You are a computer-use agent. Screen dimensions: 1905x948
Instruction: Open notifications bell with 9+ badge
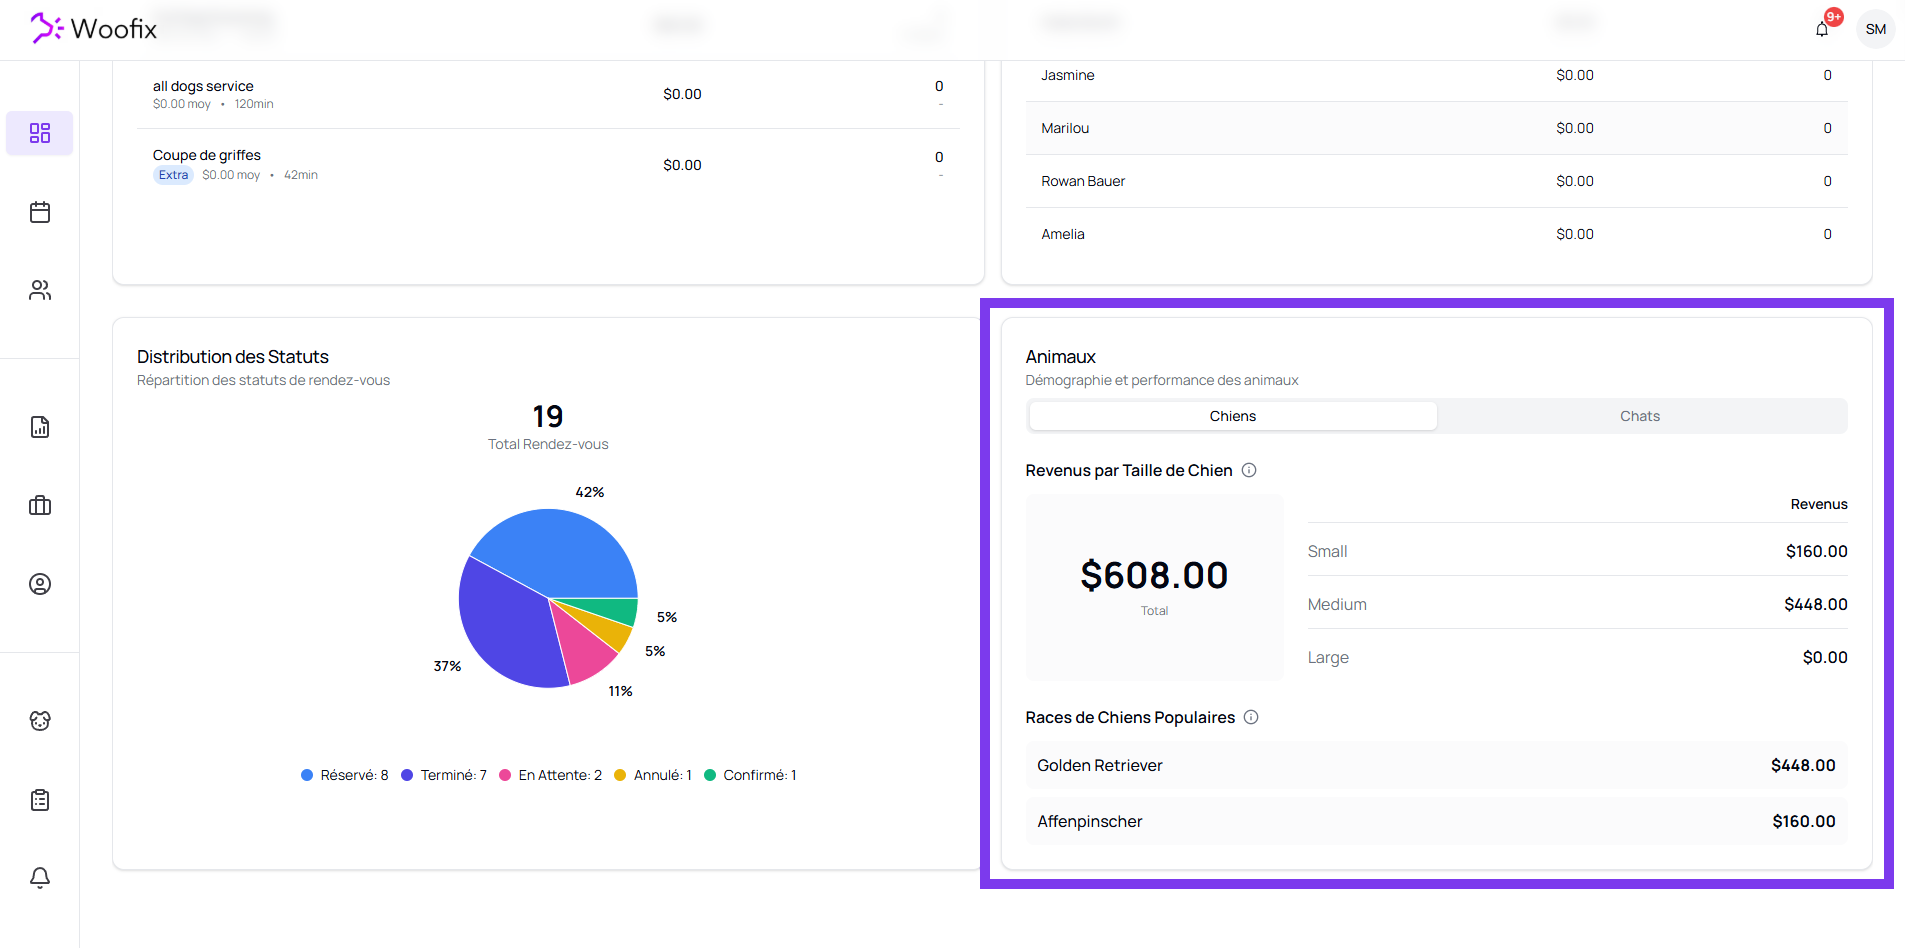point(1822,29)
